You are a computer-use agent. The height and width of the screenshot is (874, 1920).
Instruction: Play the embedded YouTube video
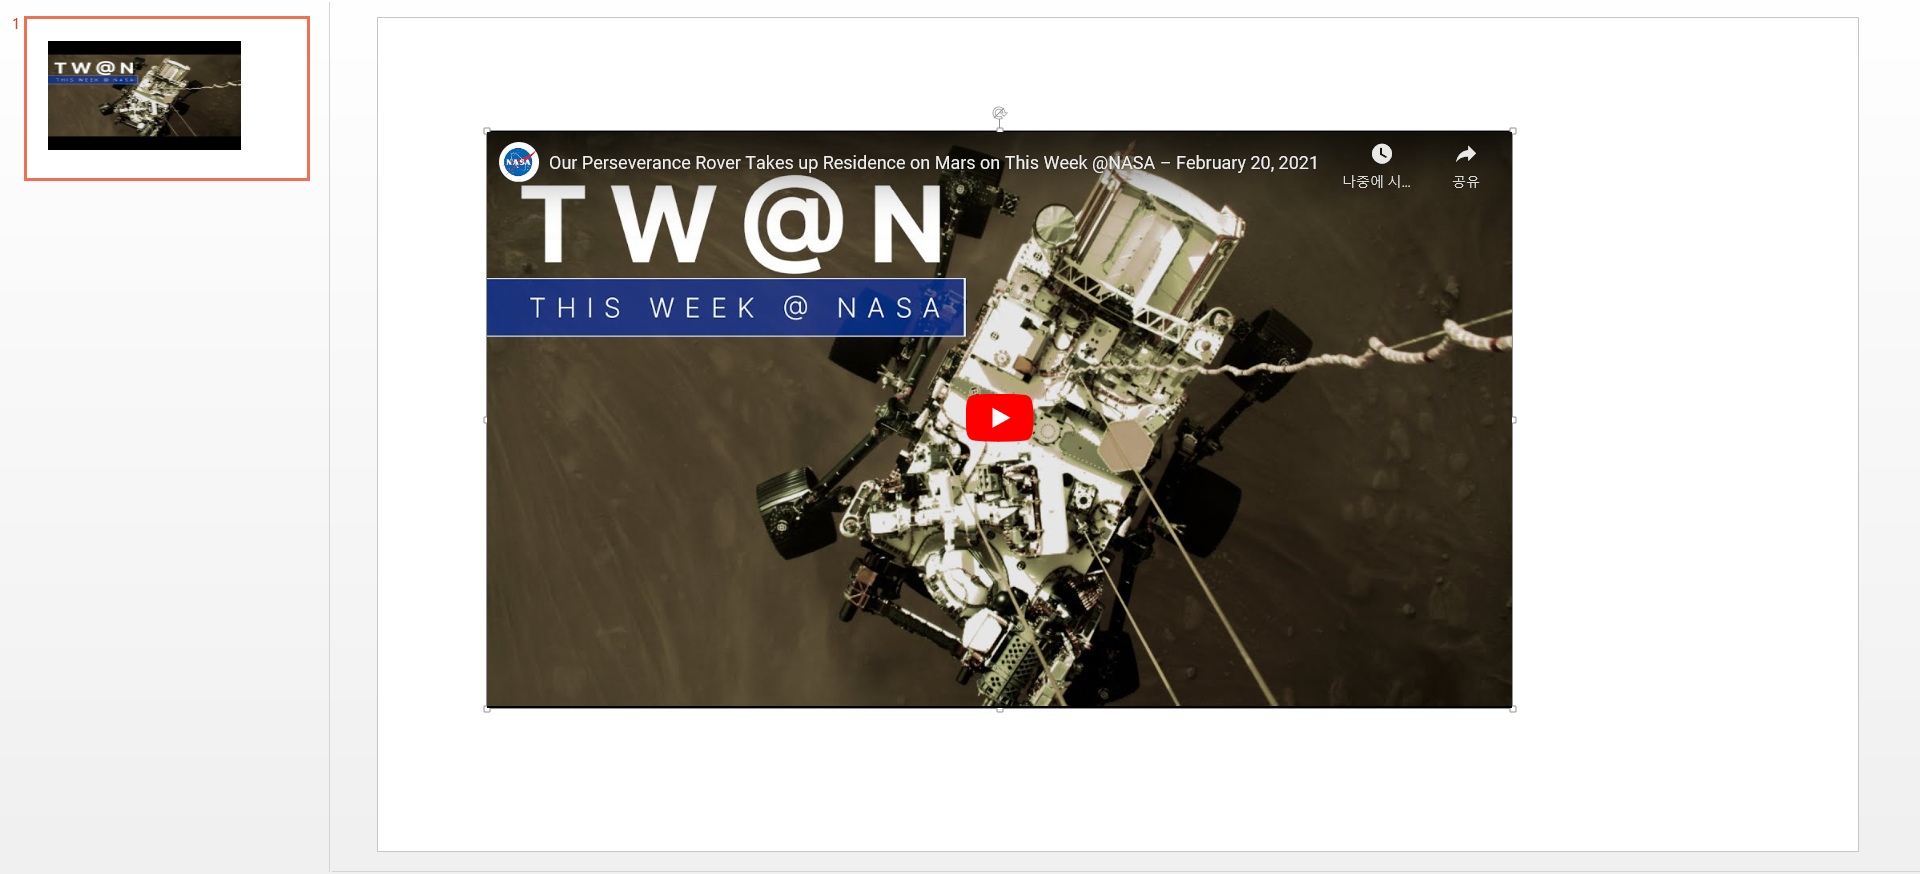click(999, 418)
